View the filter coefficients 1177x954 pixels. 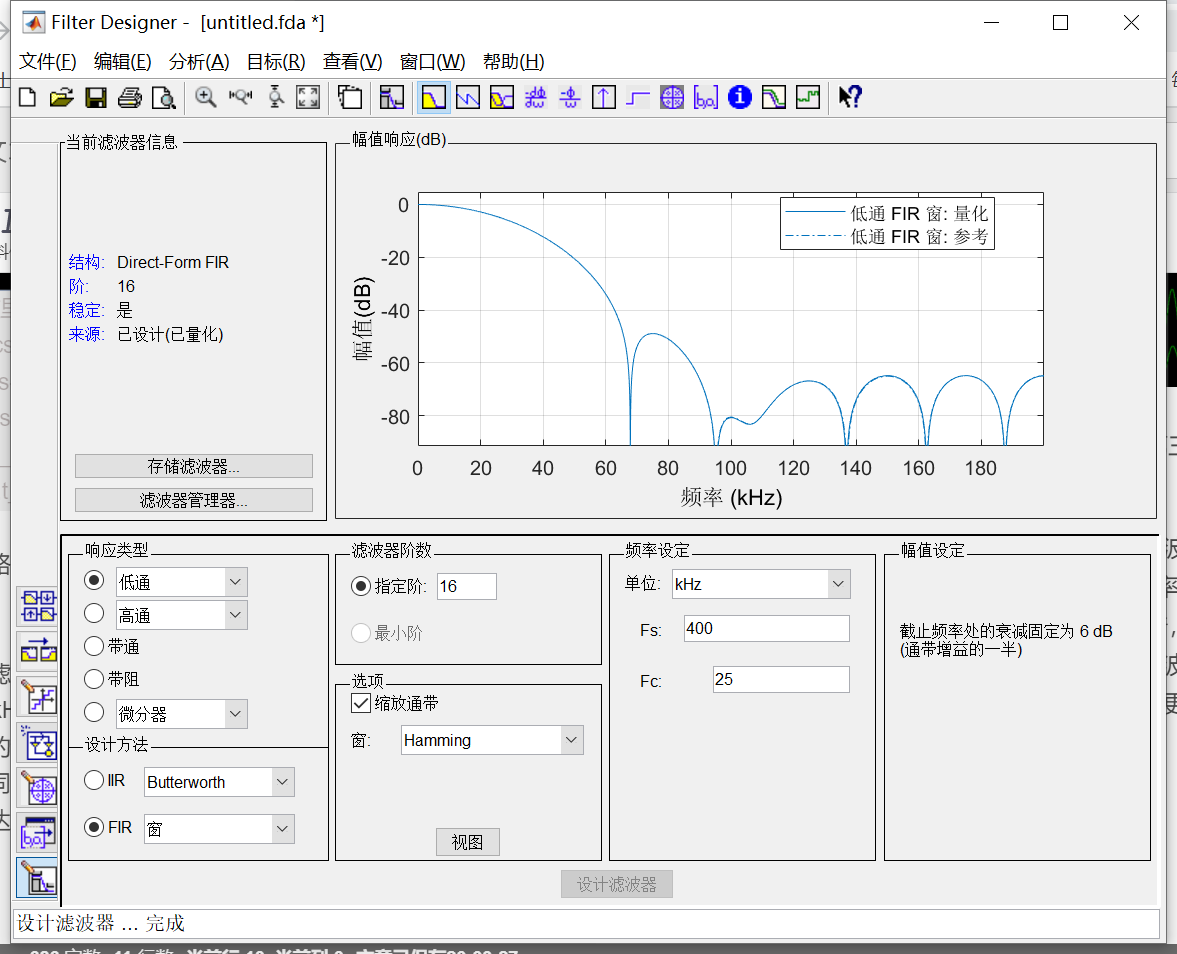tap(705, 97)
